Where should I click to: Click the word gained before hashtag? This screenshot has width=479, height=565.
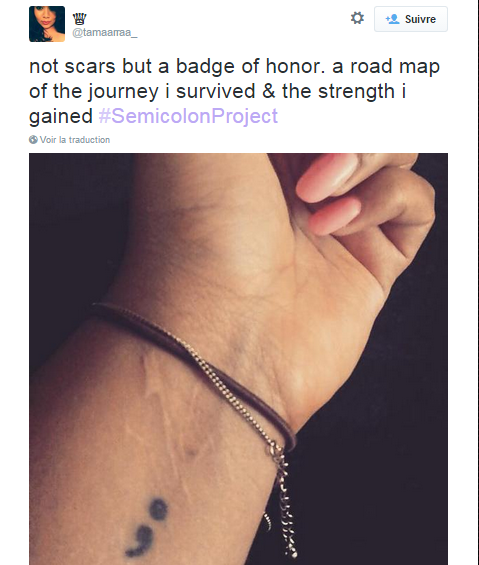click(x=61, y=117)
